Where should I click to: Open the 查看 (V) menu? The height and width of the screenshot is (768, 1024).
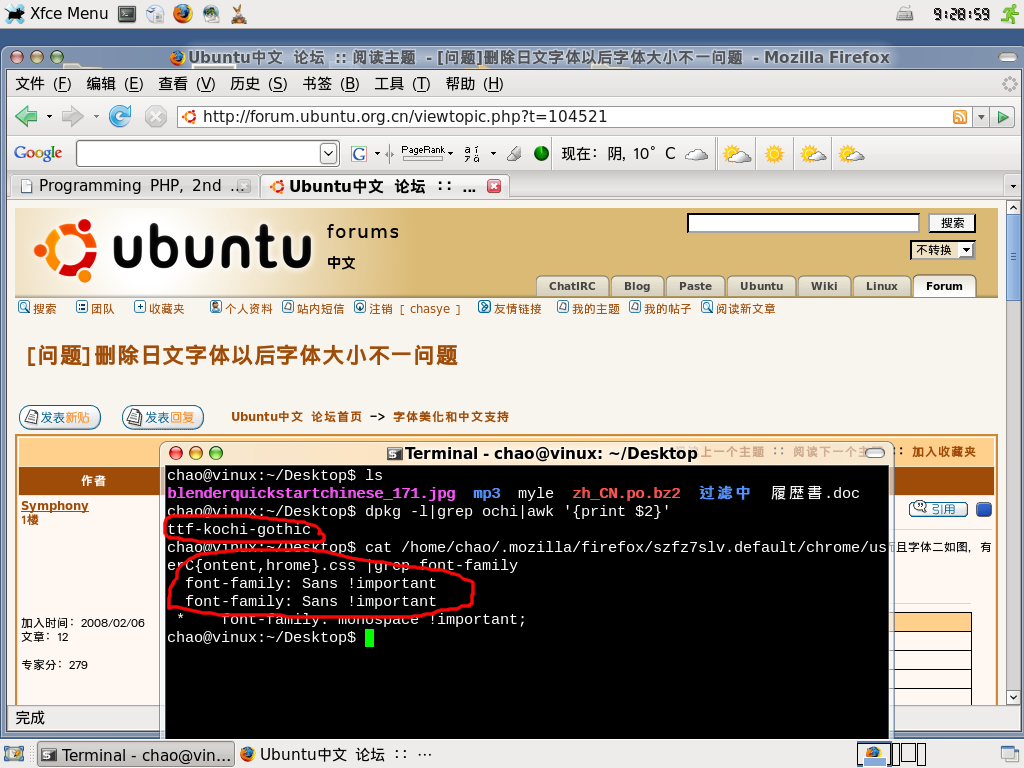point(187,84)
